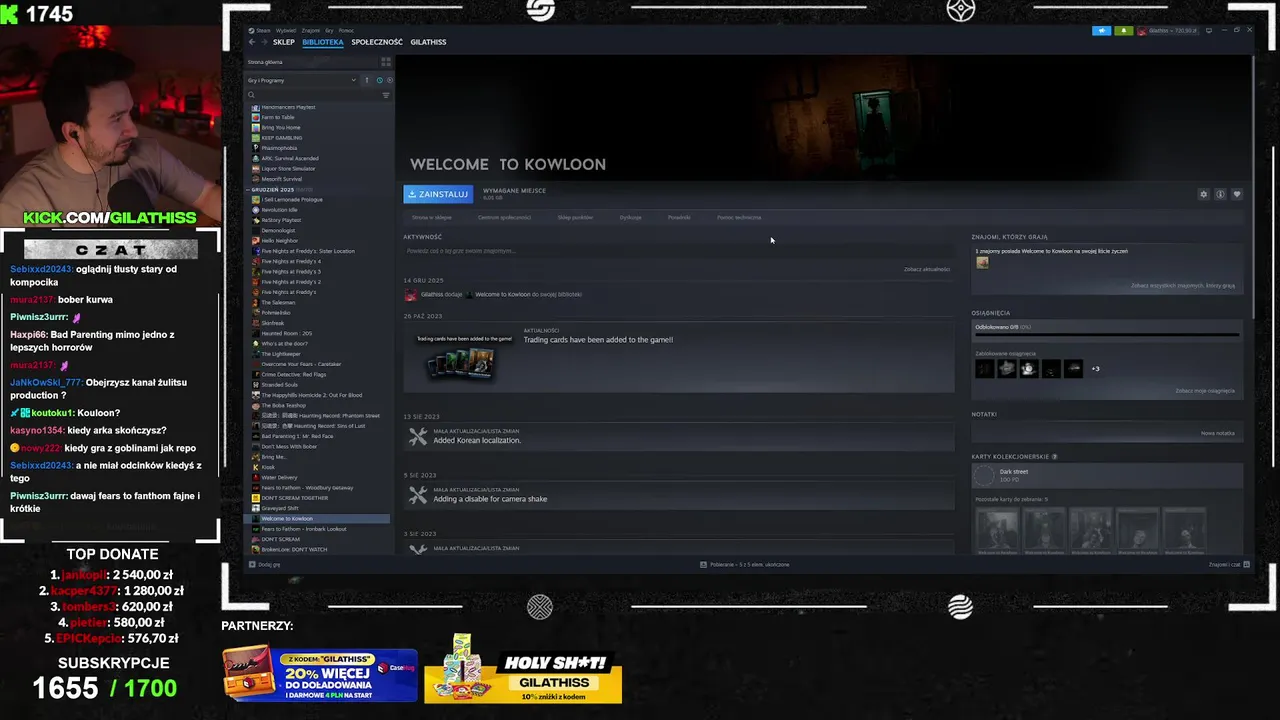1280x720 pixels.
Task: Toggle the recent activity clock filter
Action: (x=379, y=80)
